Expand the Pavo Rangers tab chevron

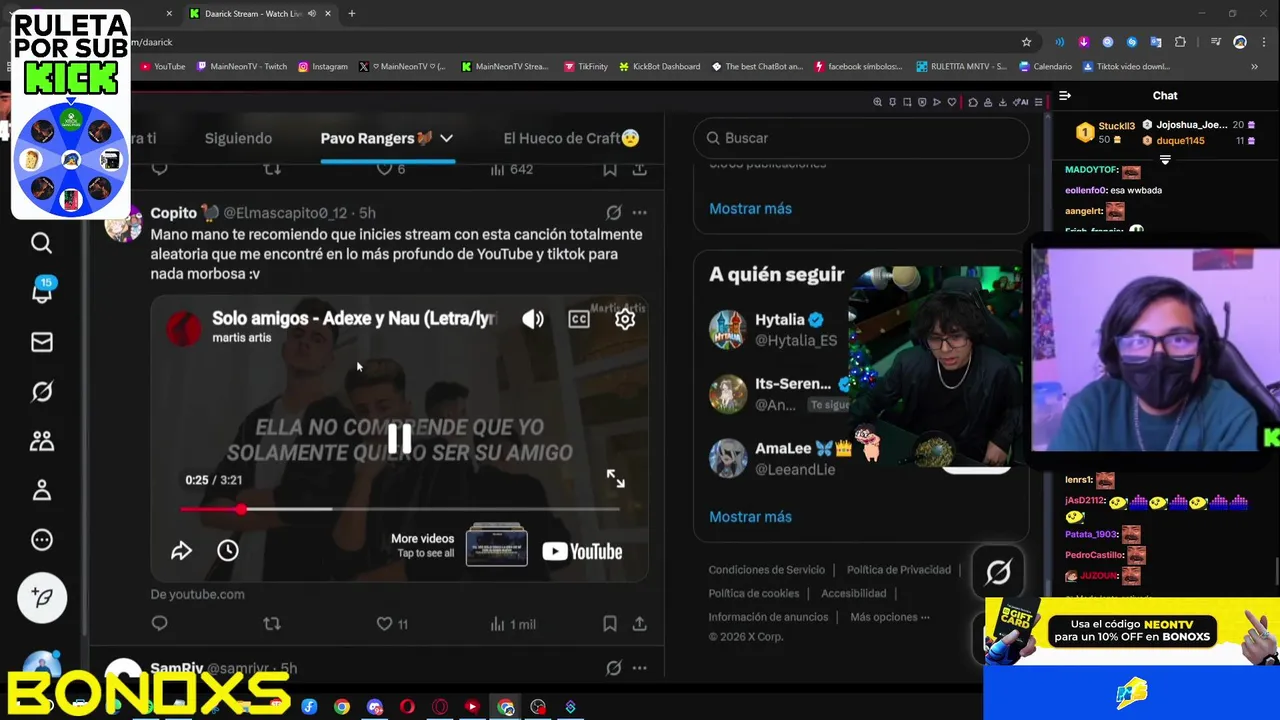[446, 138]
